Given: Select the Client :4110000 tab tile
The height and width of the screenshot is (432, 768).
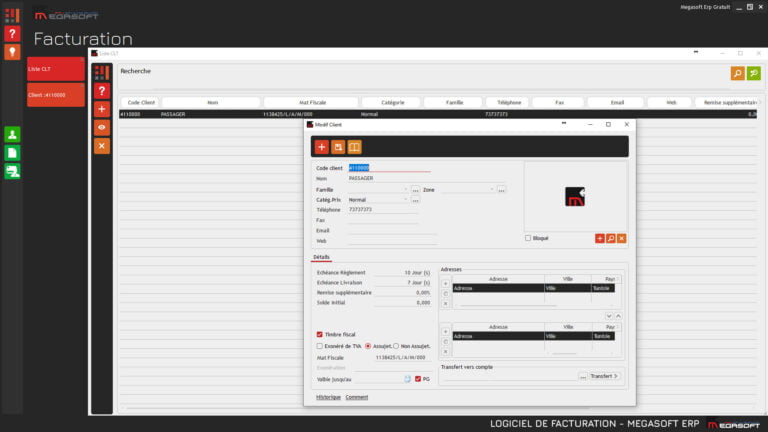Looking at the screenshot, I should pyautogui.click(x=56, y=95).
